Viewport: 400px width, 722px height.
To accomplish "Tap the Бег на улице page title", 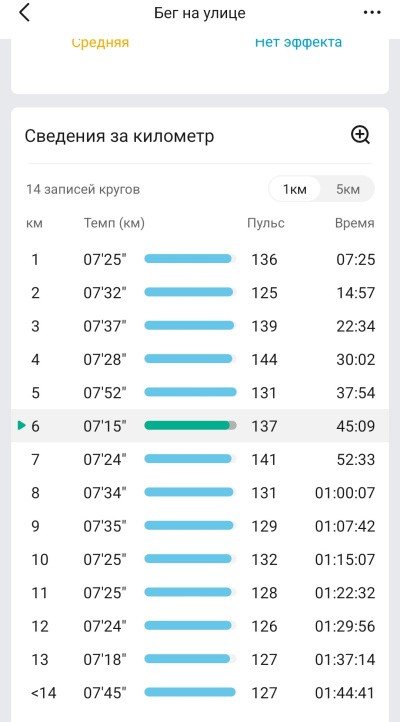I will [200, 13].
